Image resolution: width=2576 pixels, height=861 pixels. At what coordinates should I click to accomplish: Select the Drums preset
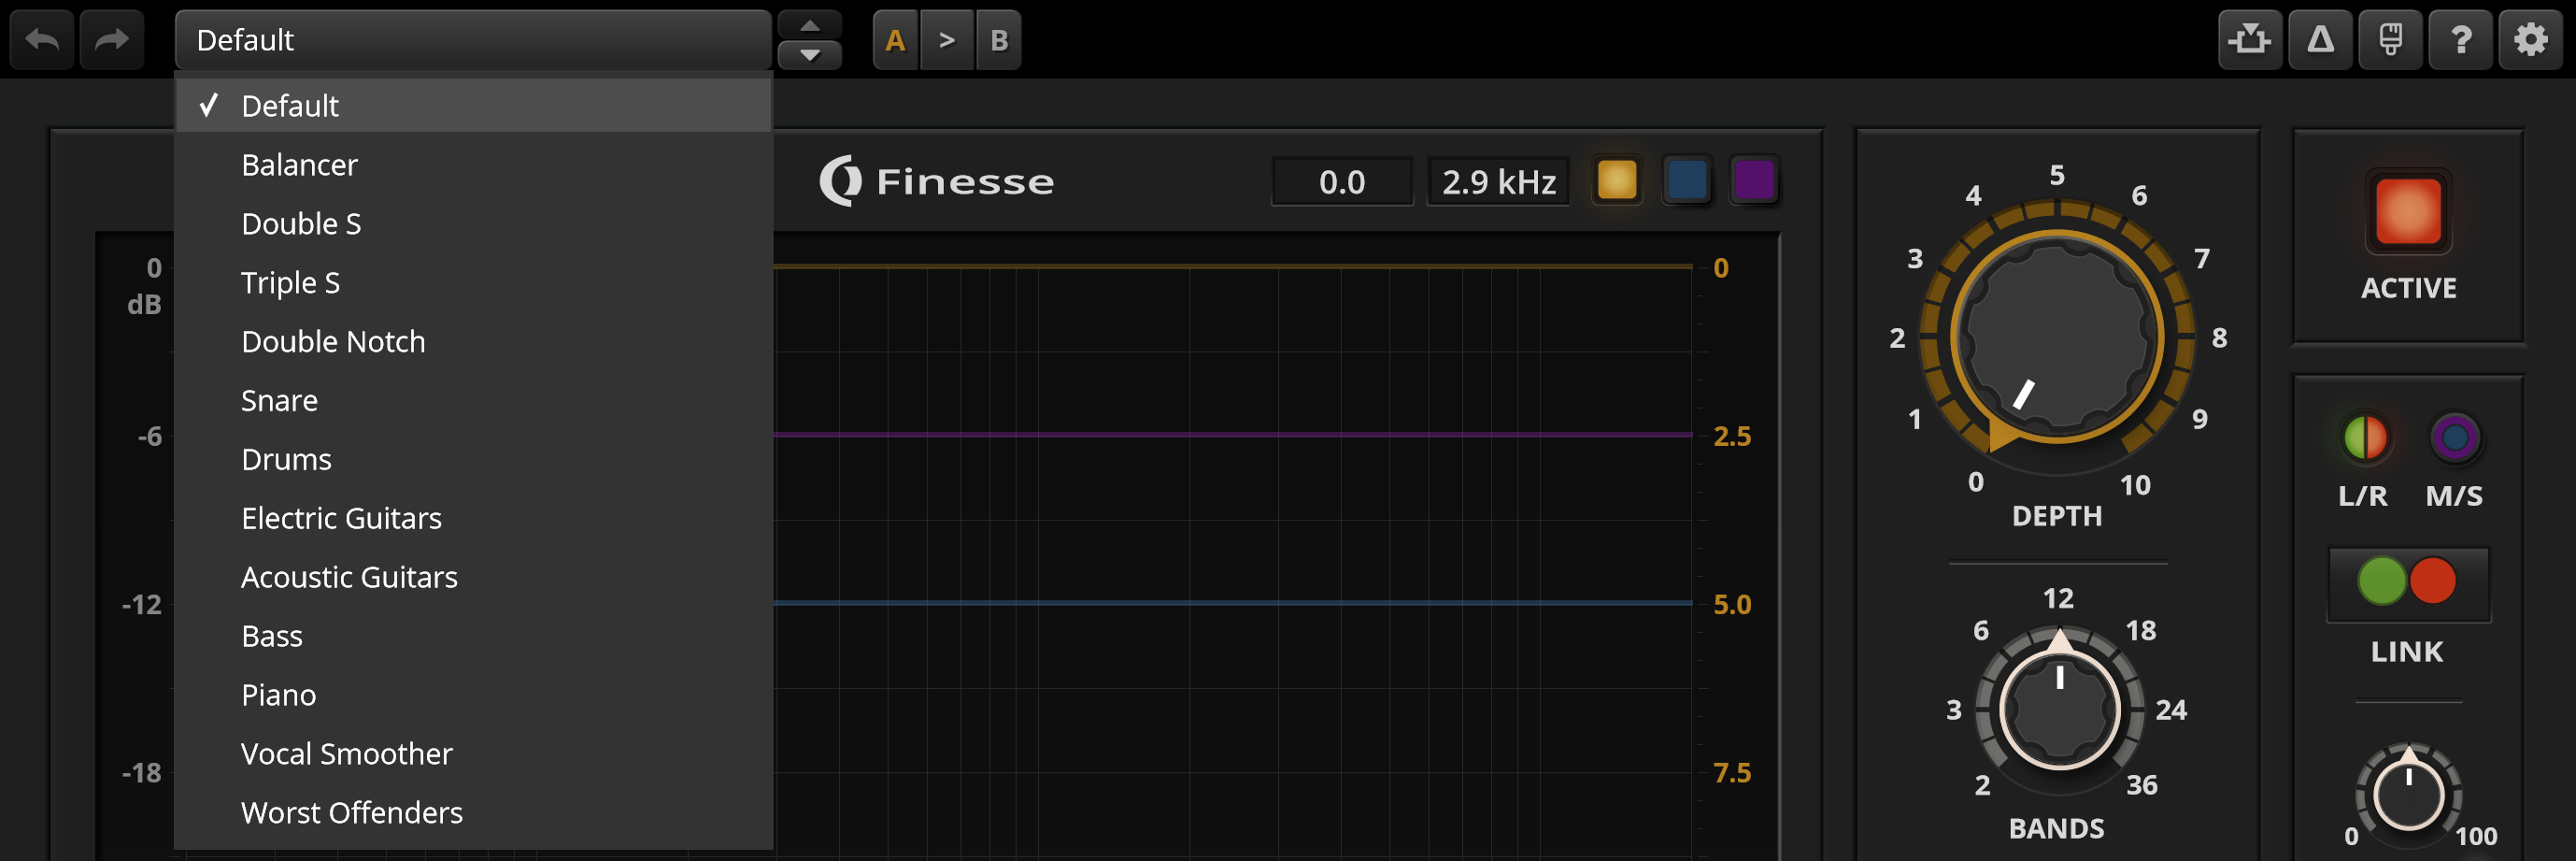click(x=474, y=460)
